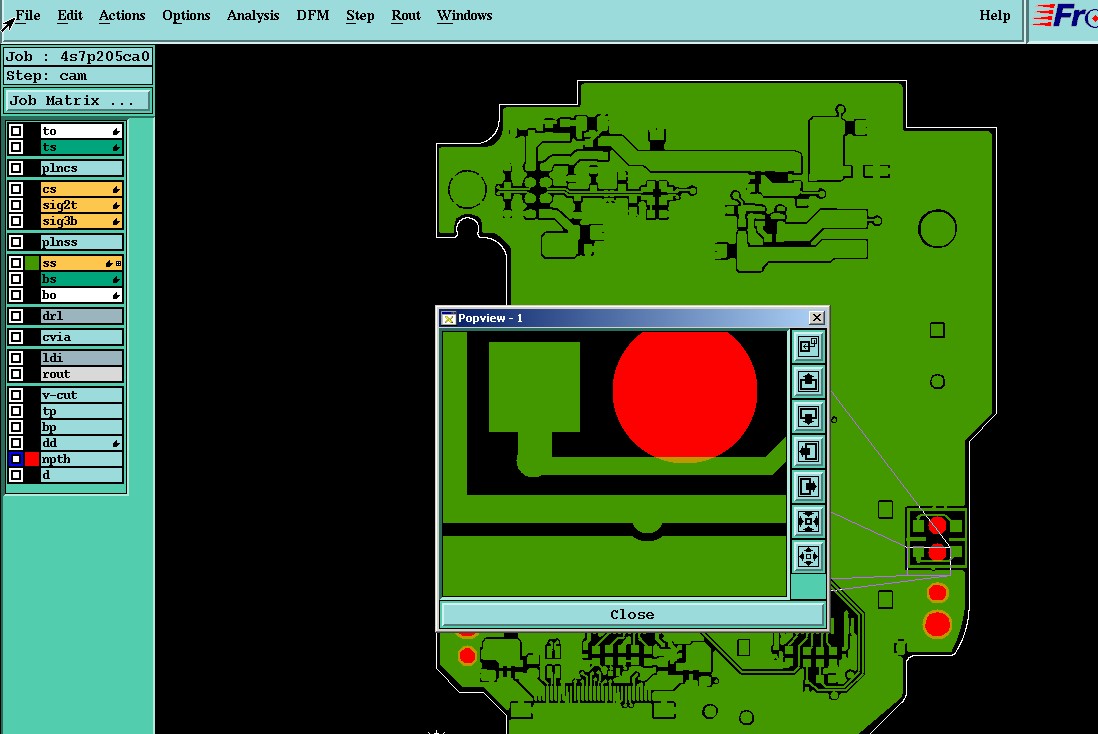The height and width of the screenshot is (734, 1098).
Task: Open the Actions menu
Action: 122,15
